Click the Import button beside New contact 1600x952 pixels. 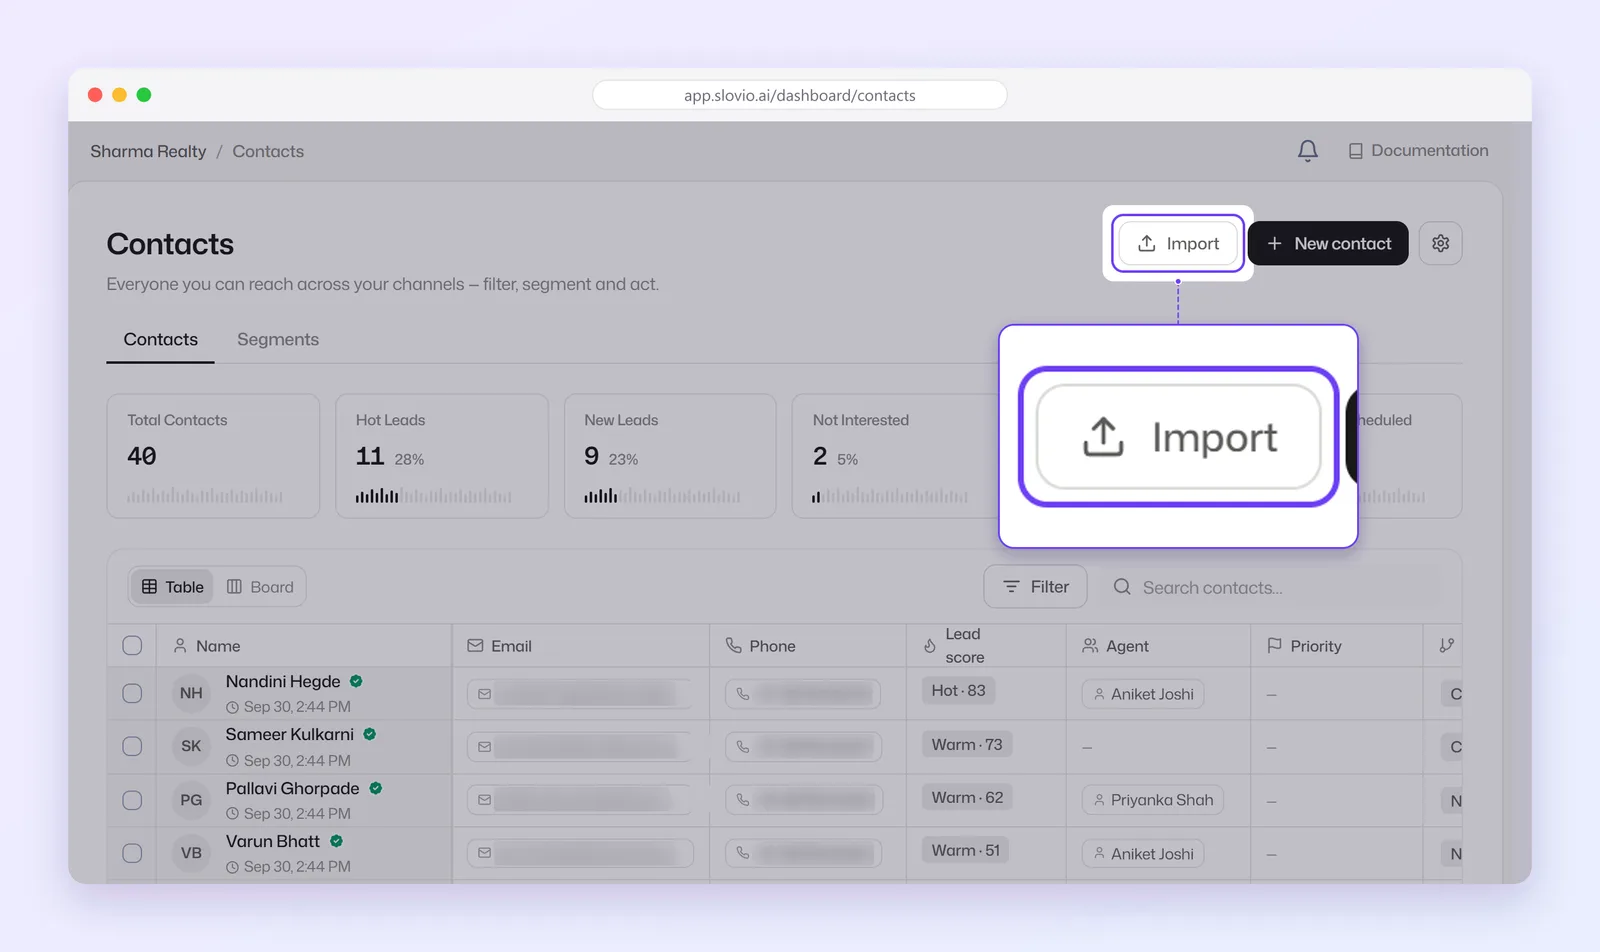(1178, 243)
